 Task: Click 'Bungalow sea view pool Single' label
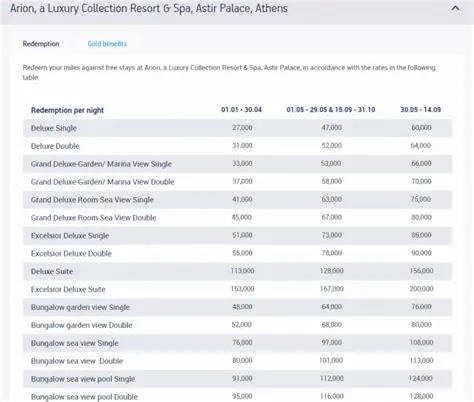coord(83,379)
